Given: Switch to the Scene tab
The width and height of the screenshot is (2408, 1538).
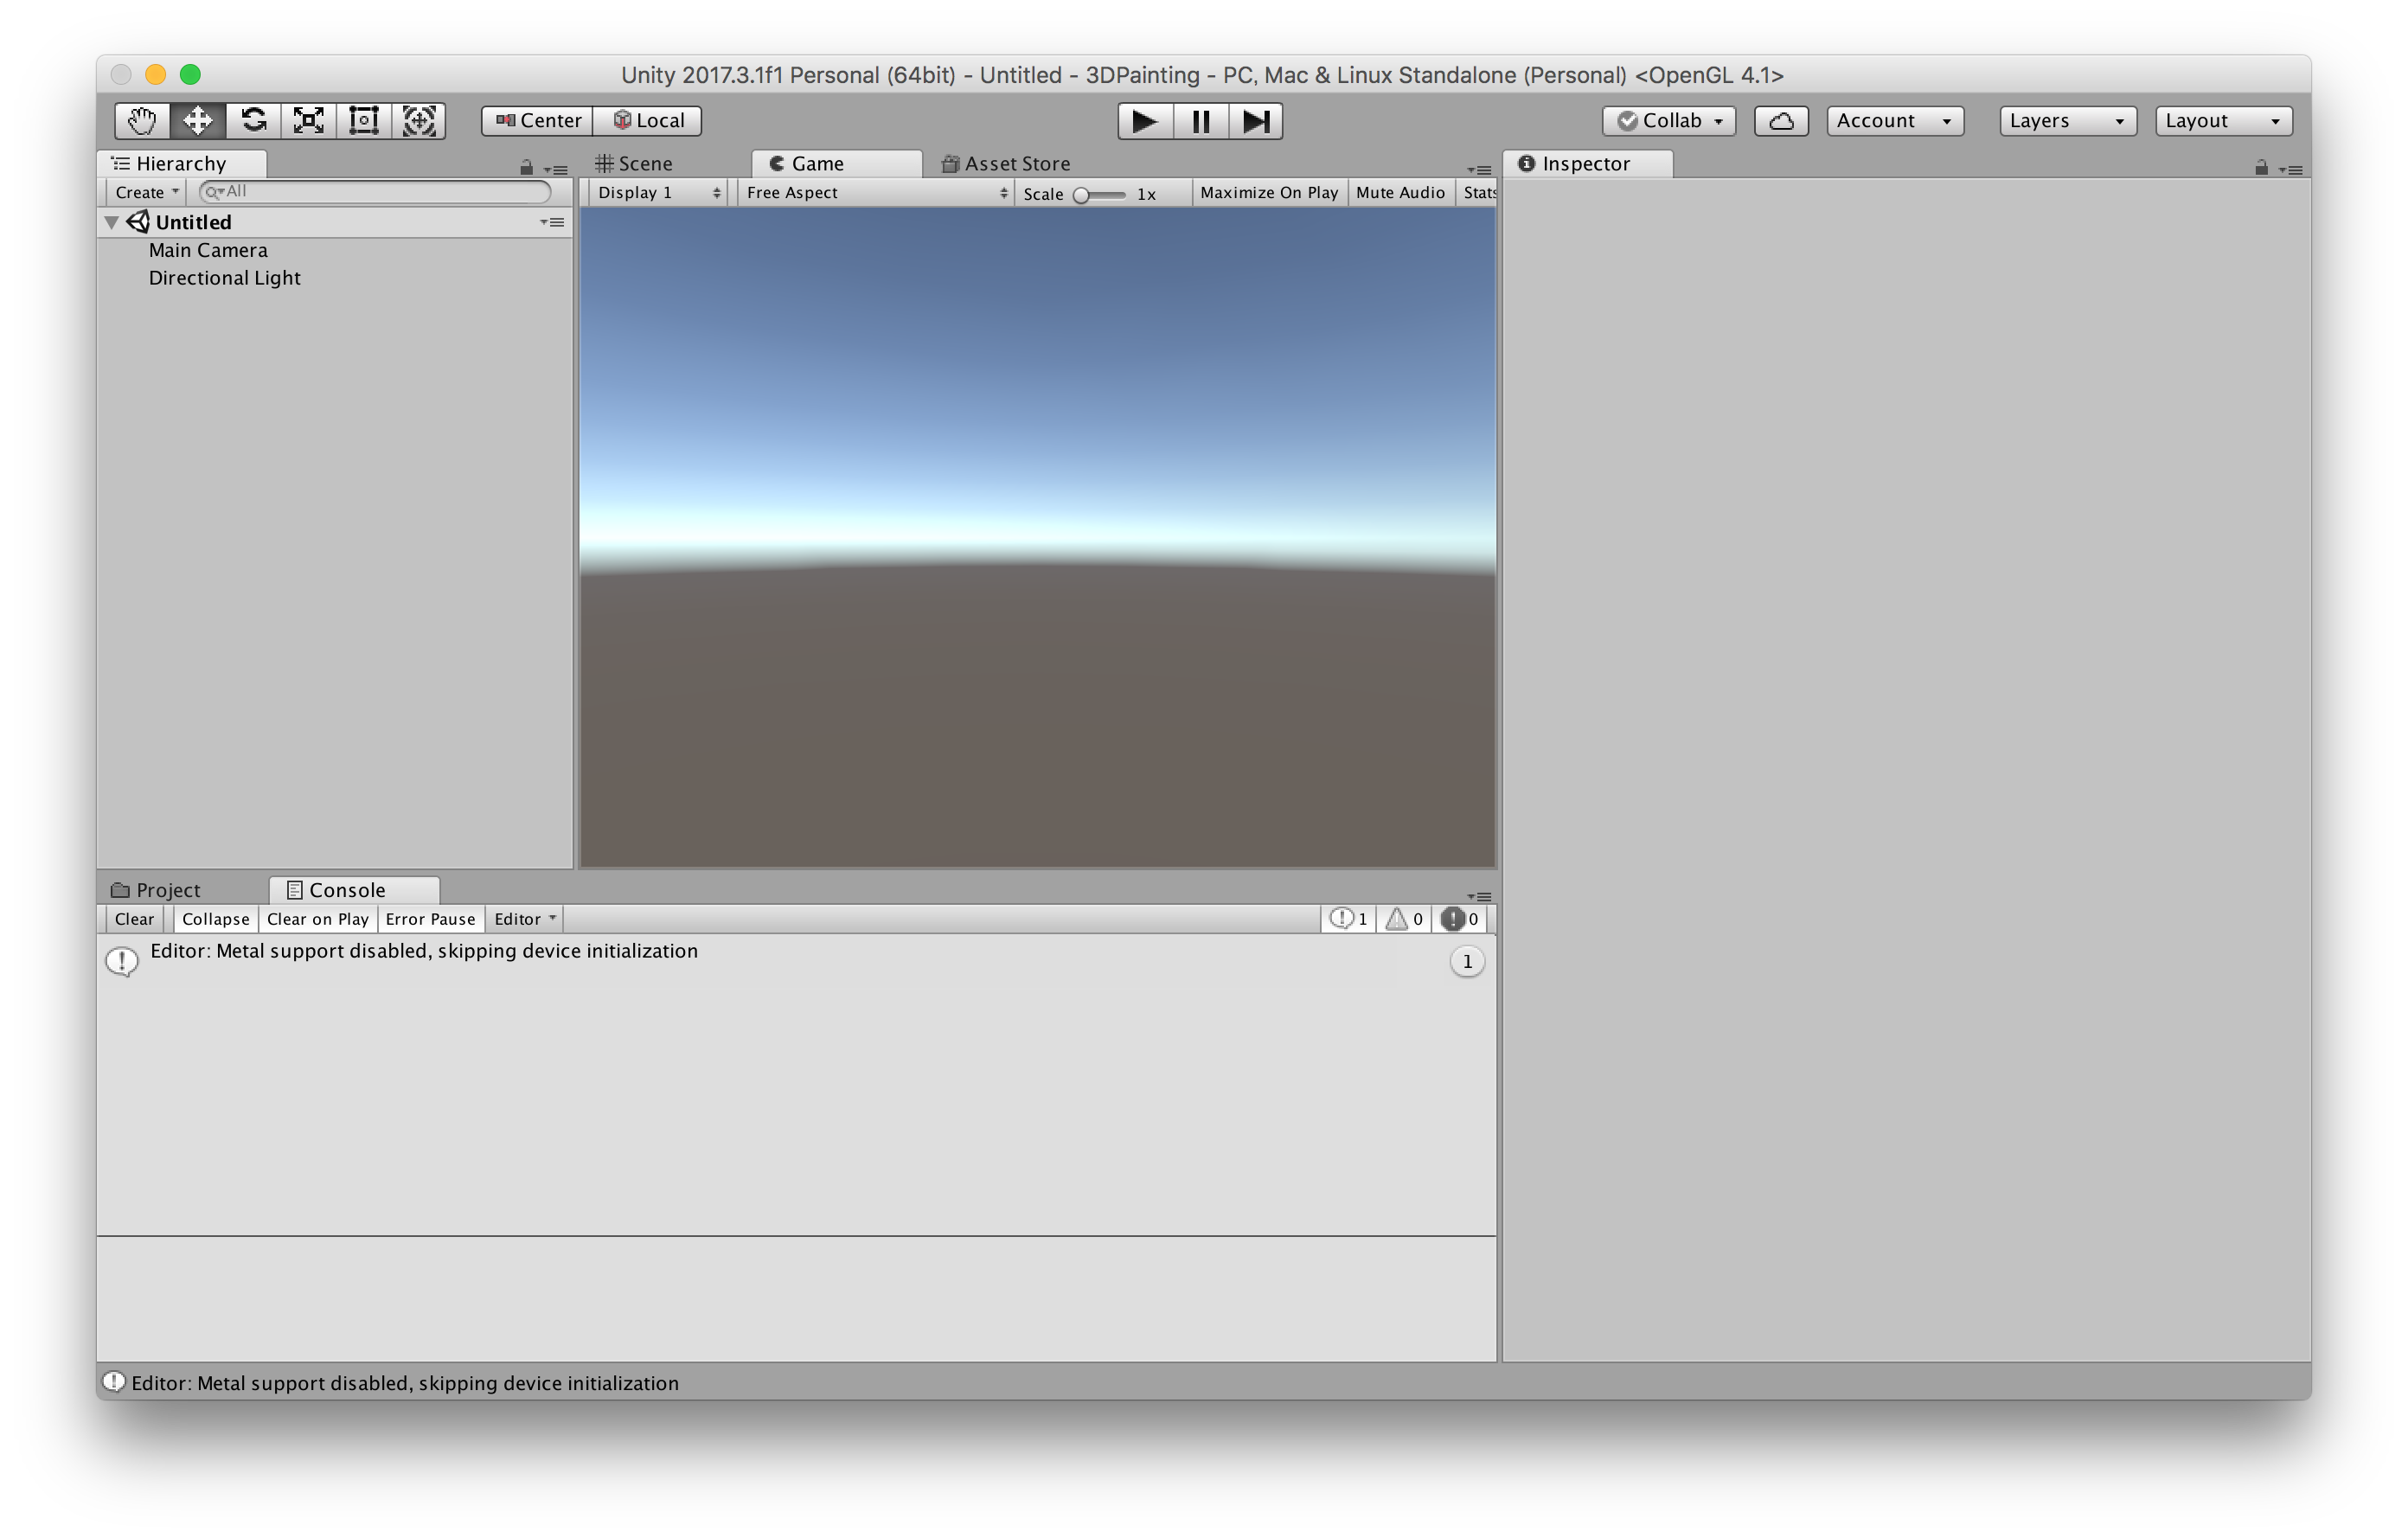Looking at the screenshot, I should [650, 163].
